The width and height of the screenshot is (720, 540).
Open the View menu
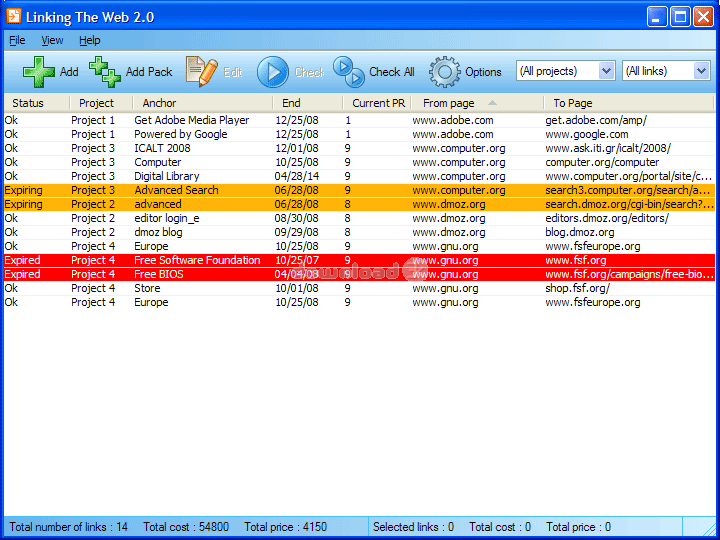[52, 40]
